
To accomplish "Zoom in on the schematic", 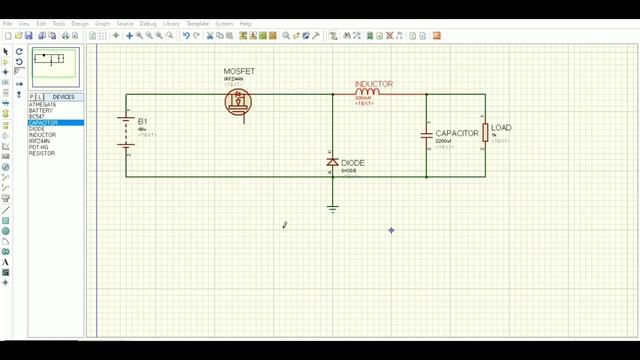I will tap(140, 36).
